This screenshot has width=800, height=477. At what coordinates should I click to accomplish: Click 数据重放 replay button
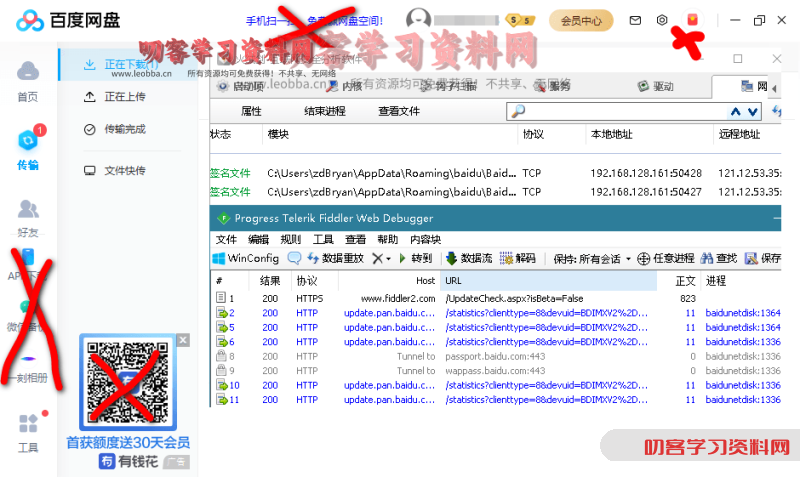tap(335, 259)
